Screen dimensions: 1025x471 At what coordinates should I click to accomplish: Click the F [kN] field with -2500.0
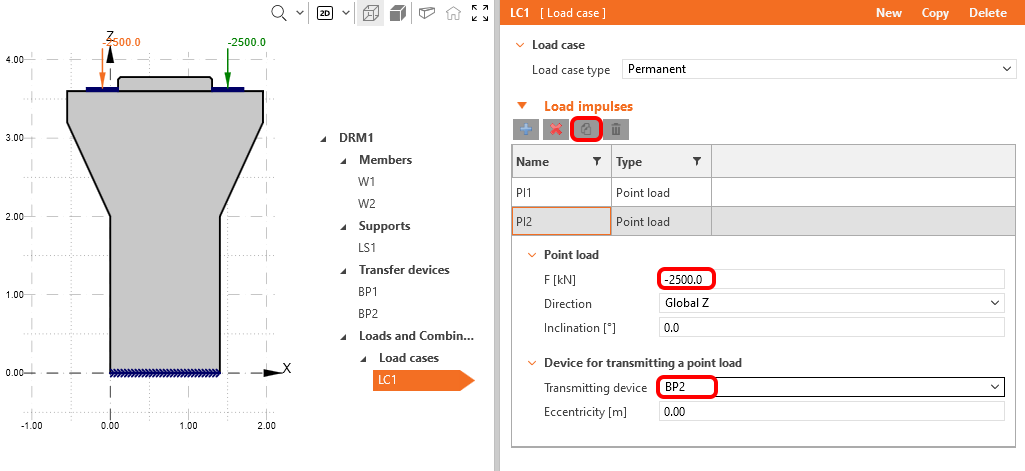832,280
